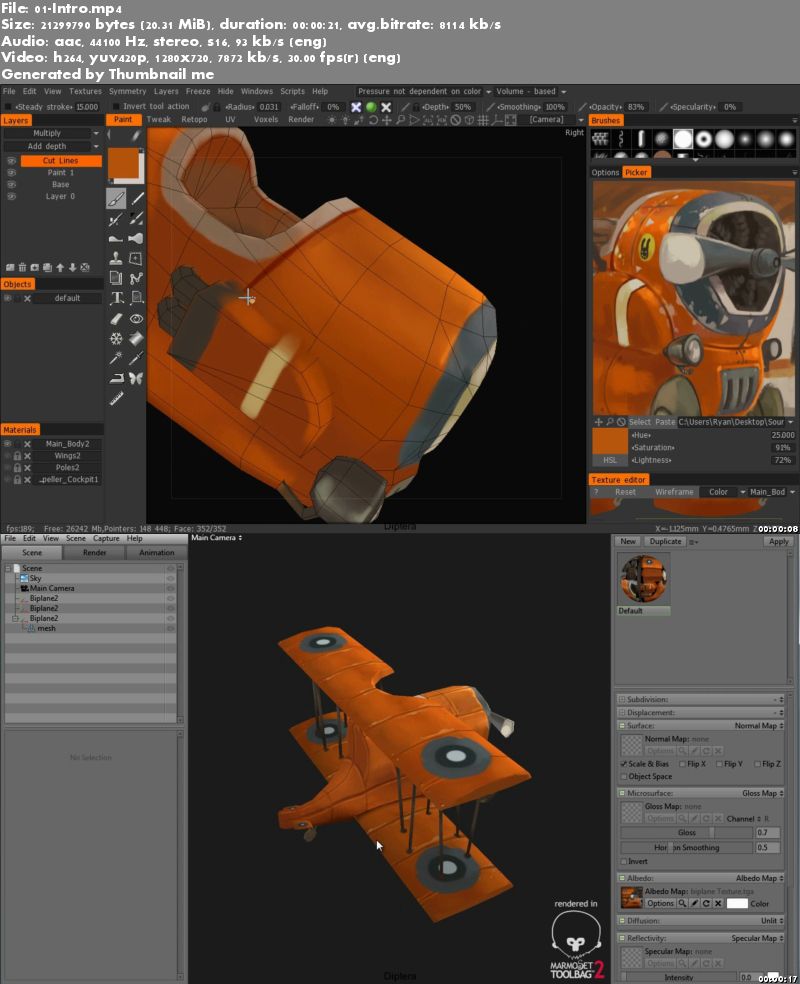Open the Pressure not dependent on color dropdown
The image size is (800, 984).
(x=424, y=92)
